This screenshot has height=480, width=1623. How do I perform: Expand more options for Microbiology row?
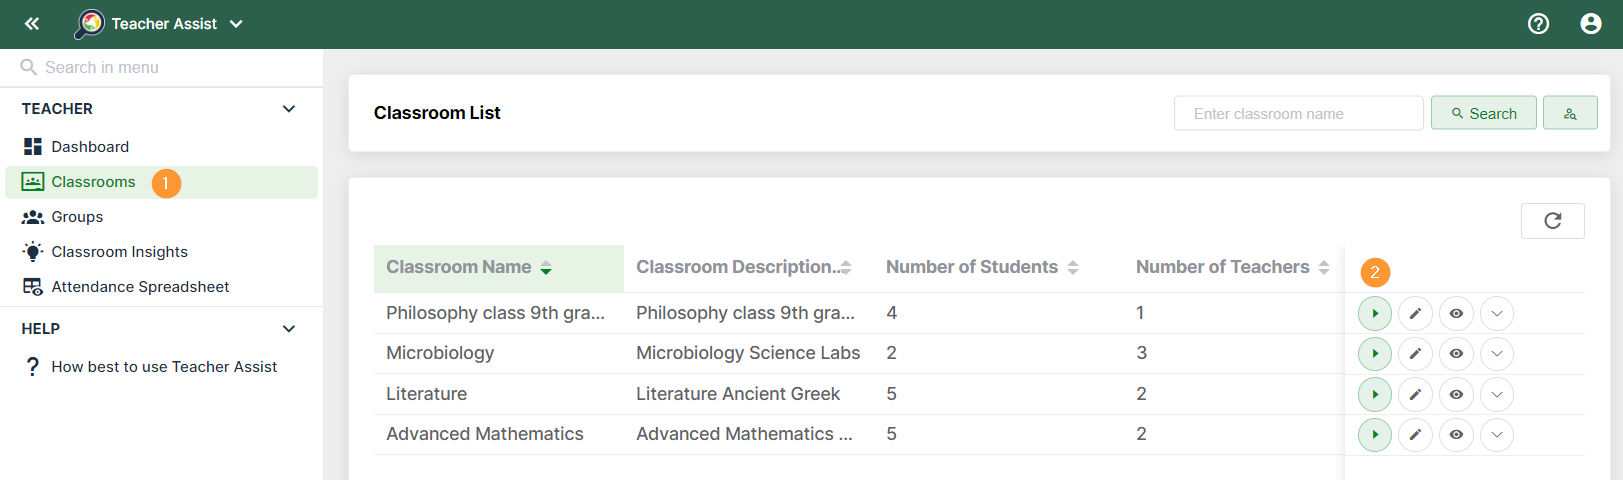[x=1496, y=354]
